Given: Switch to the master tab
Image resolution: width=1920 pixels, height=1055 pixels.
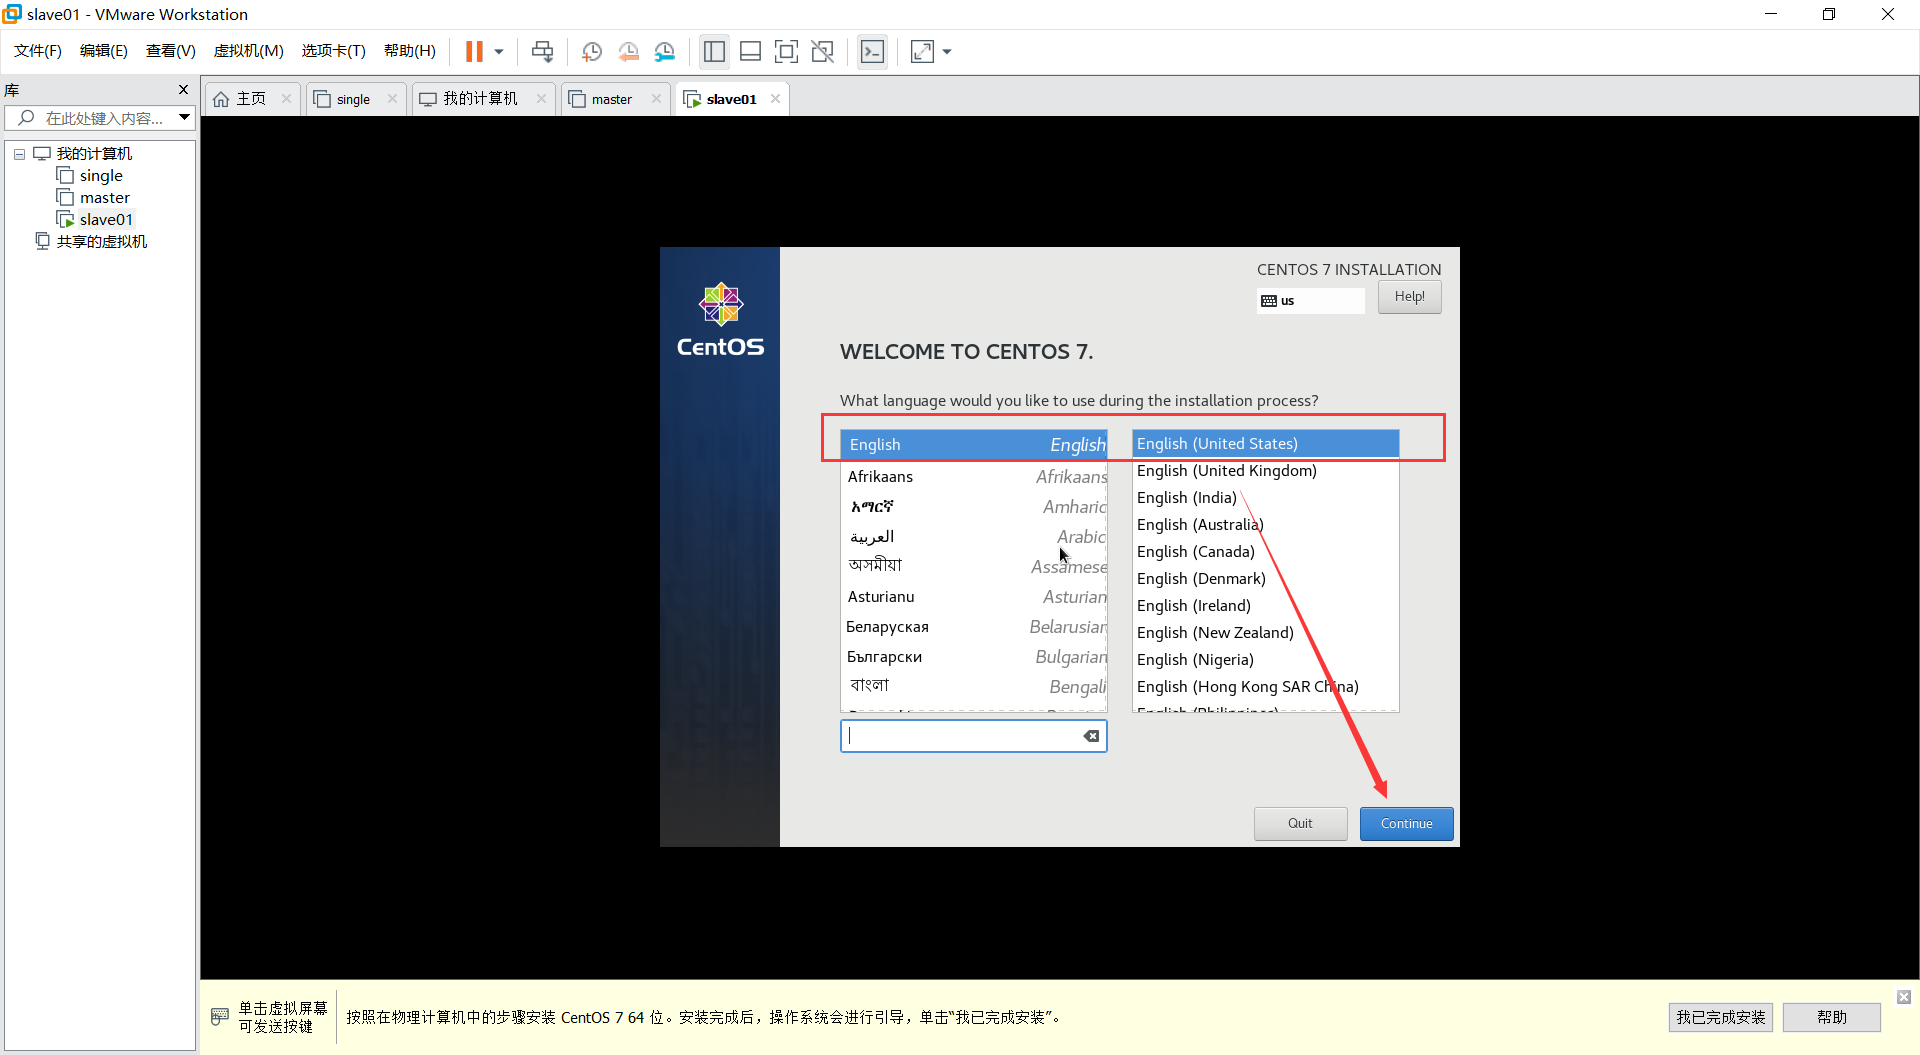Looking at the screenshot, I should coord(611,98).
